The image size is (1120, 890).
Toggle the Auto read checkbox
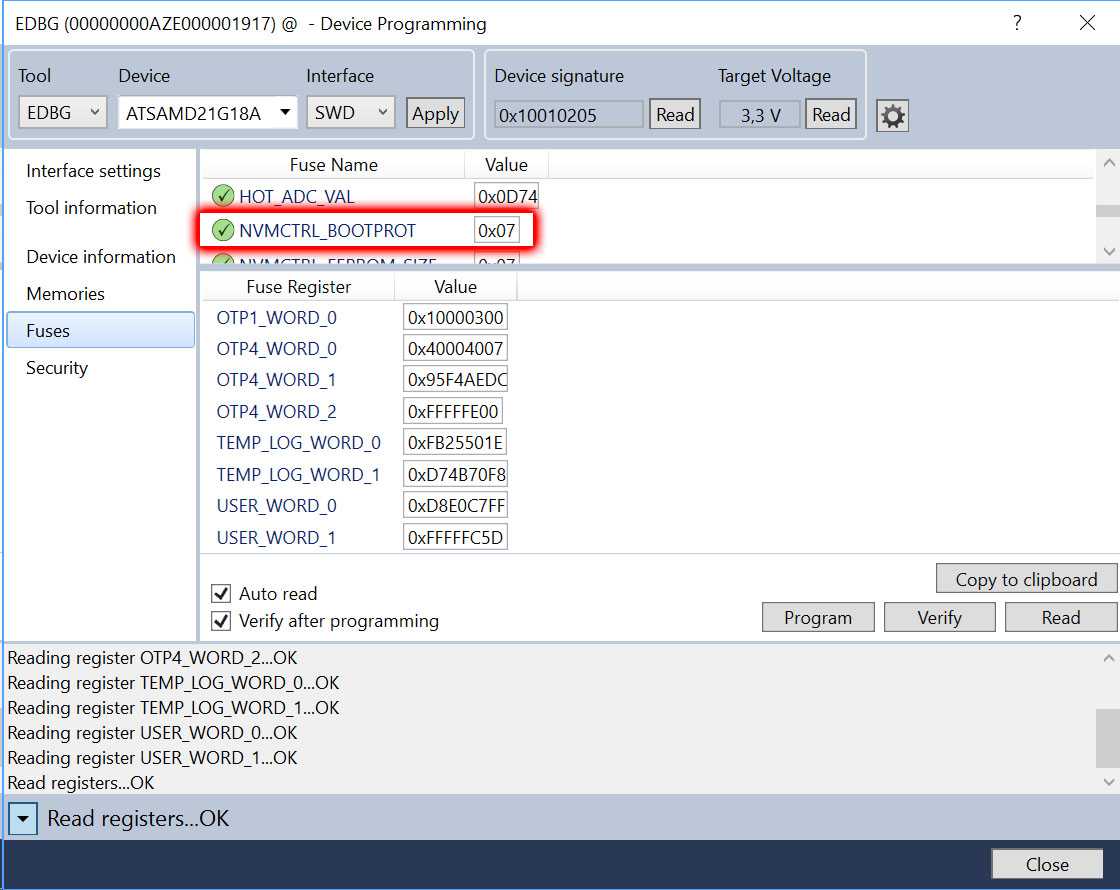(x=222, y=594)
